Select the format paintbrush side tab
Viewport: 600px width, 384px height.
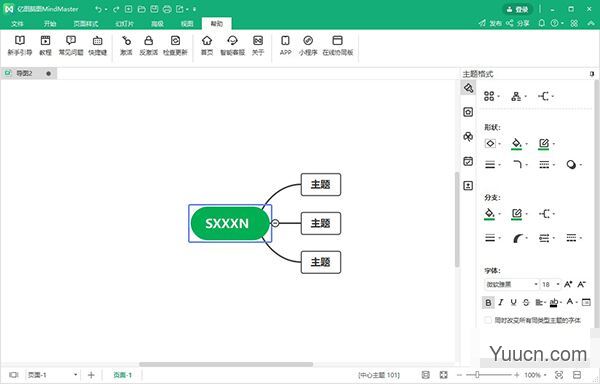click(x=468, y=88)
